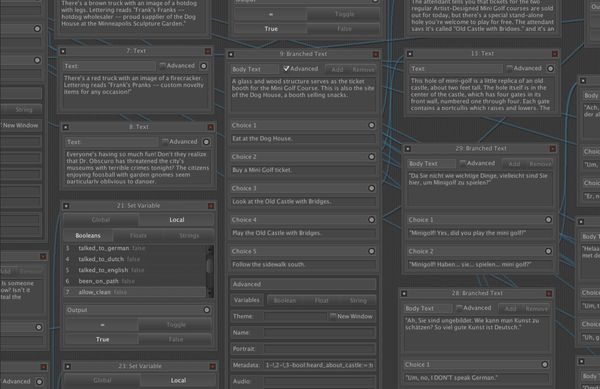Image resolution: width=600 pixels, height=389 pixels.
Task: Collapse node 13: Text
Action: coord(410,54)
